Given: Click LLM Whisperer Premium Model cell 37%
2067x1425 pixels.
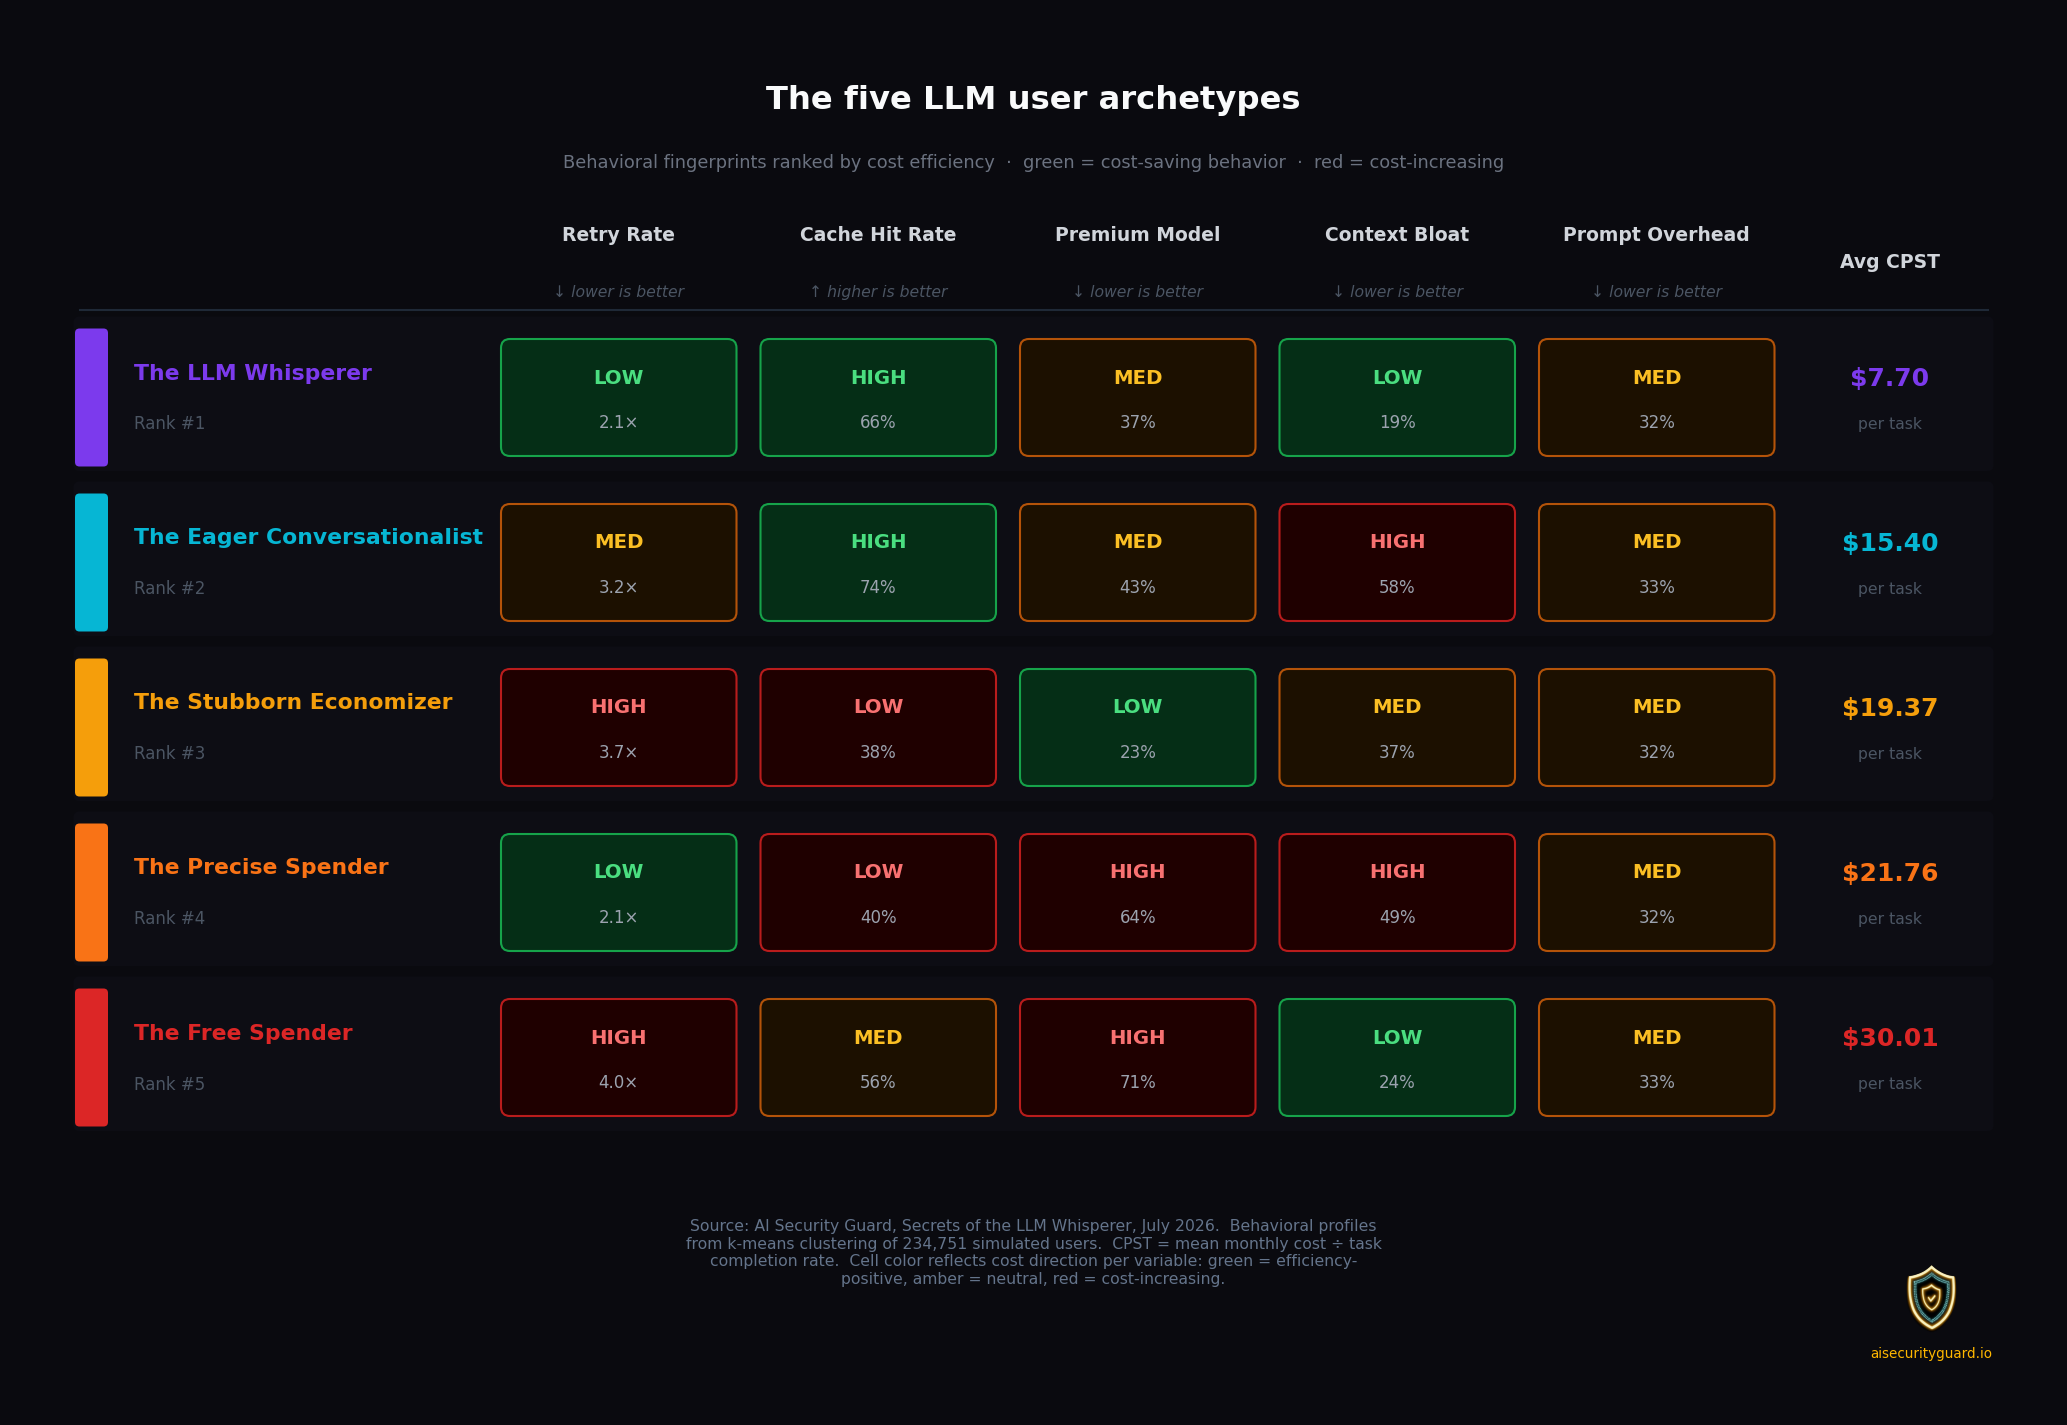Looking at the screenshot, I should (1137, 397).
